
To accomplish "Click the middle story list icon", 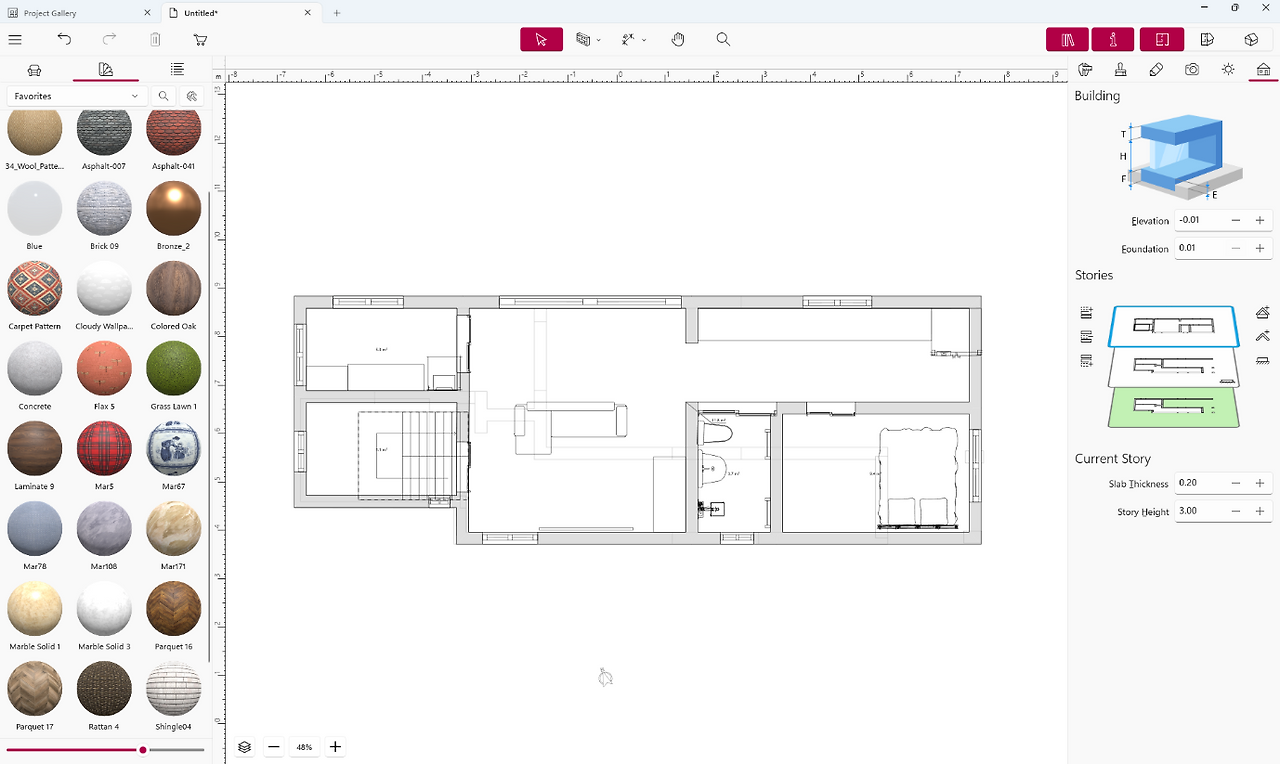I will click(1087, 337).
